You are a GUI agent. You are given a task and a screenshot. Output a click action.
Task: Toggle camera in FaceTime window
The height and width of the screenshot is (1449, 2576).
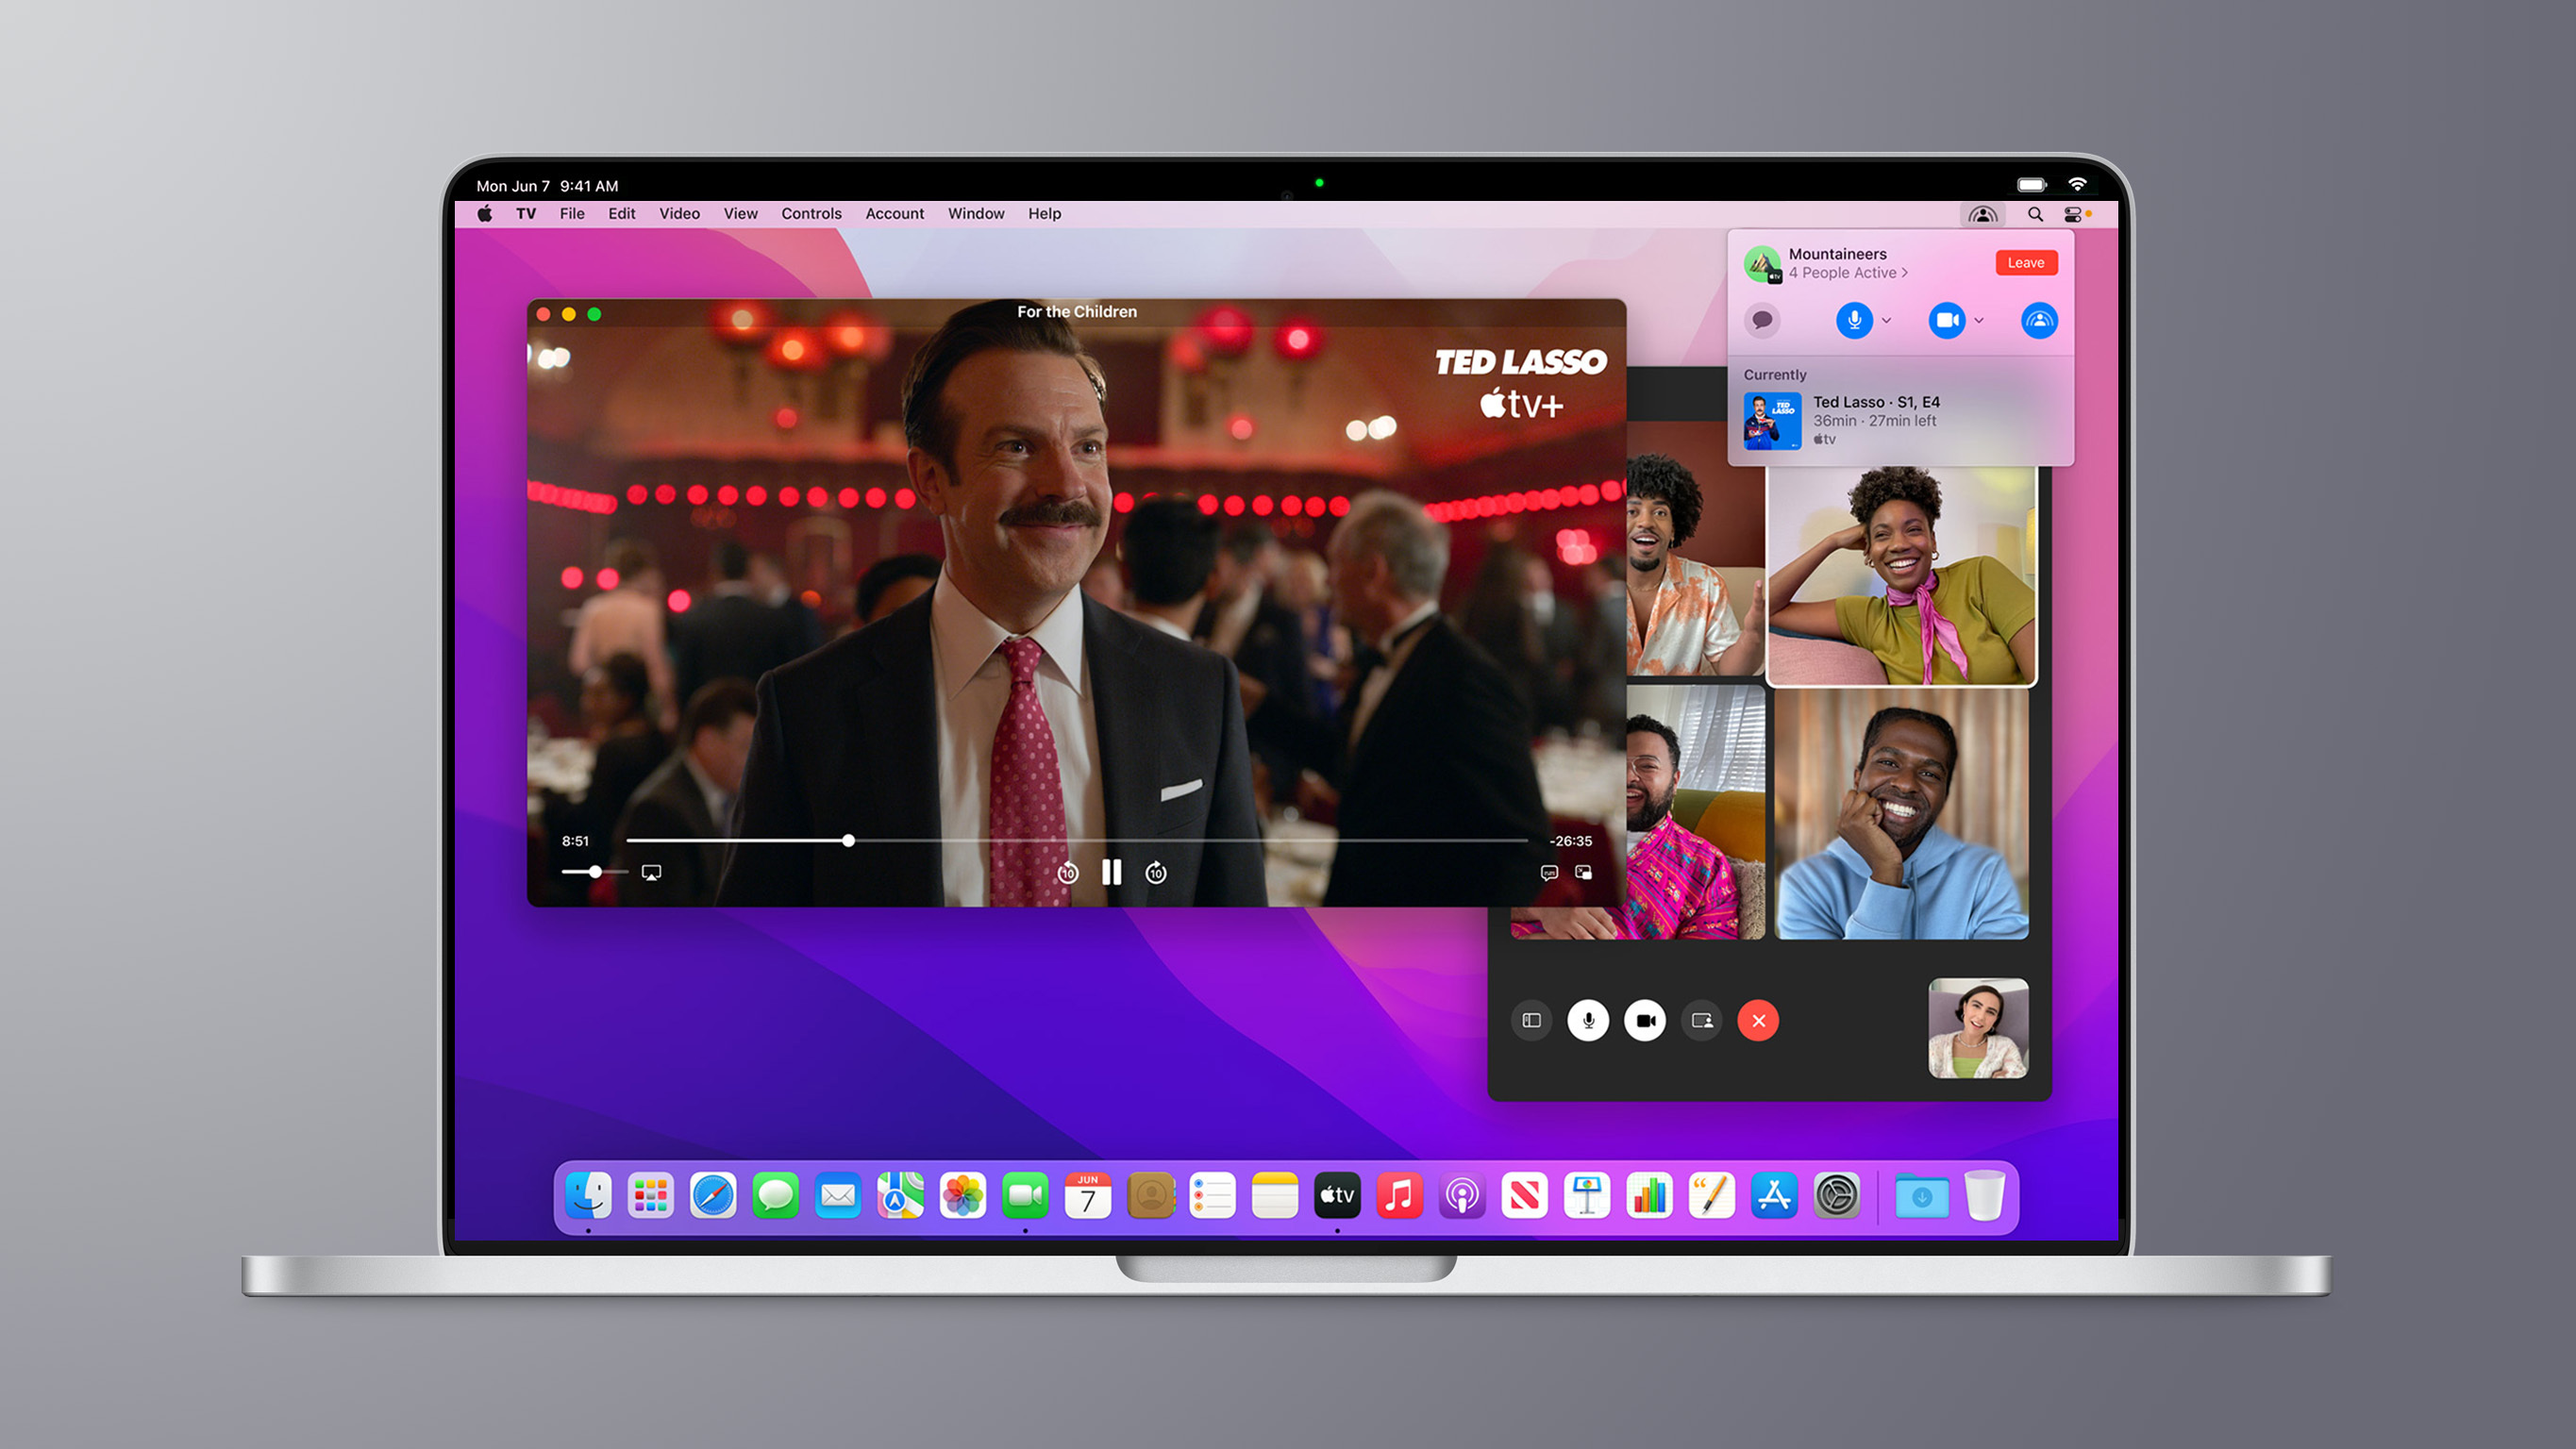coord(1645,1021)
